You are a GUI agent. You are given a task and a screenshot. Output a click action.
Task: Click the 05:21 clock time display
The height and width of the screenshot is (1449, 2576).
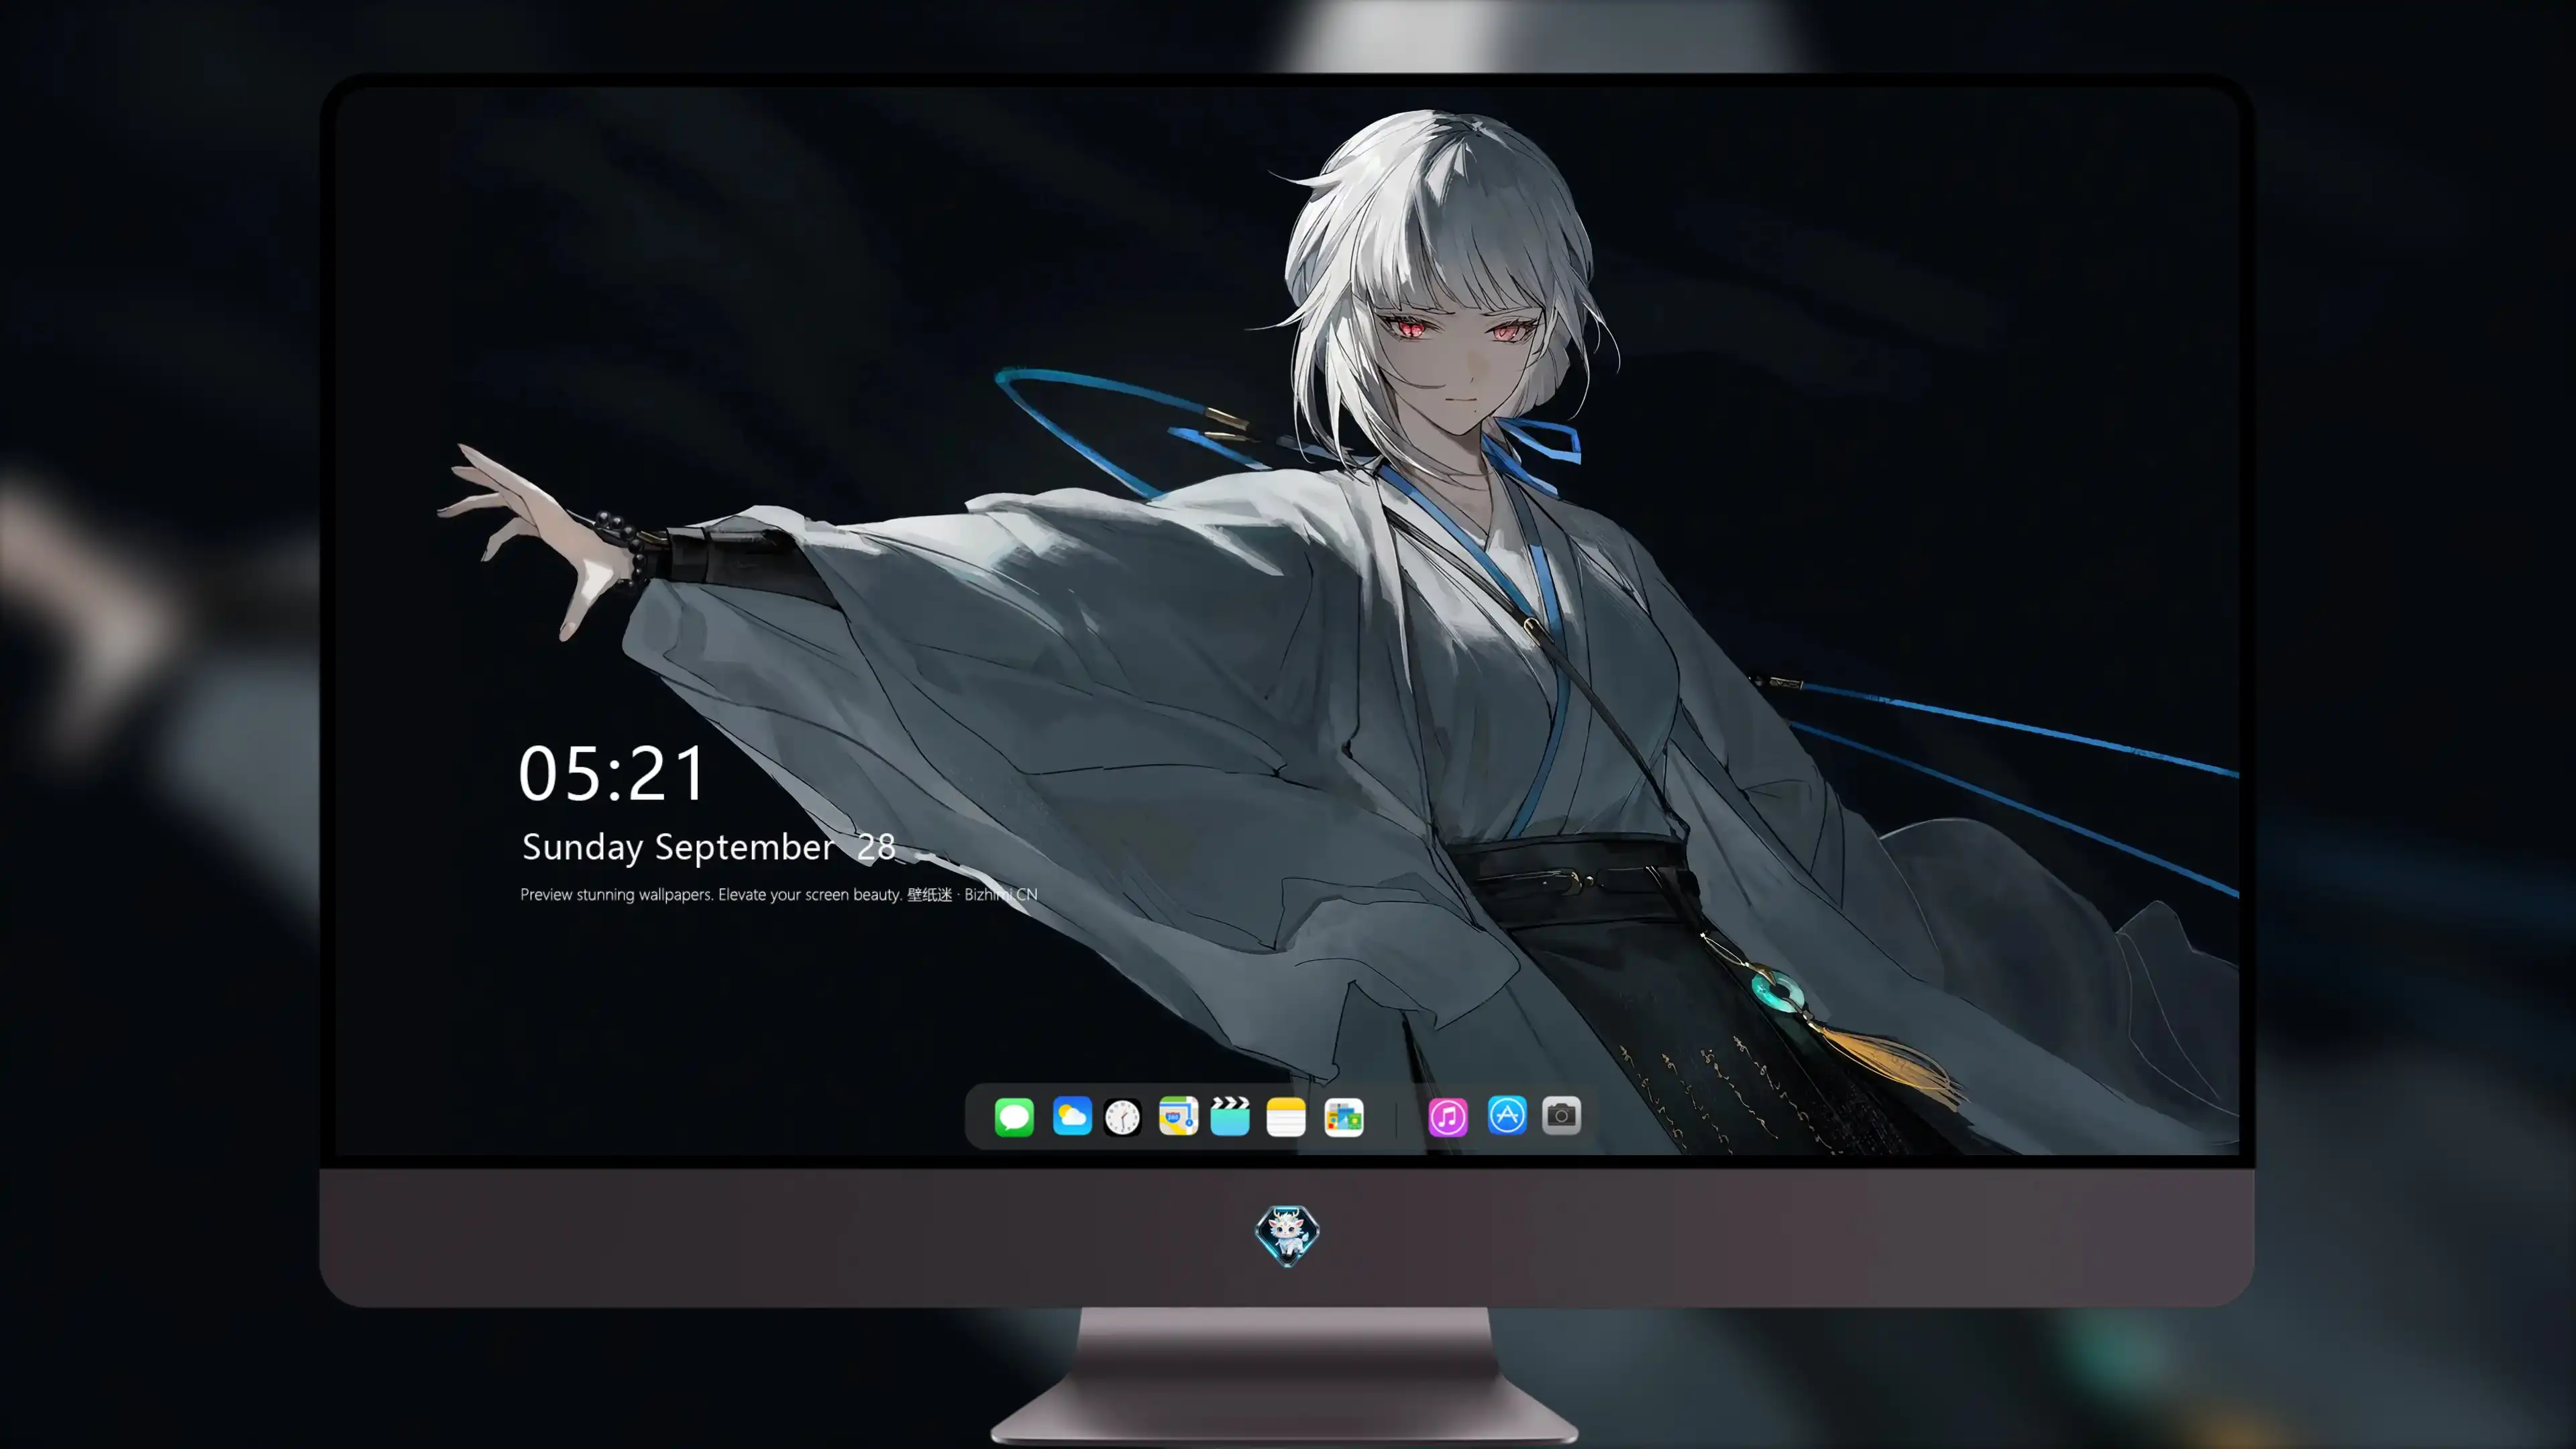[x=612, y=774]
